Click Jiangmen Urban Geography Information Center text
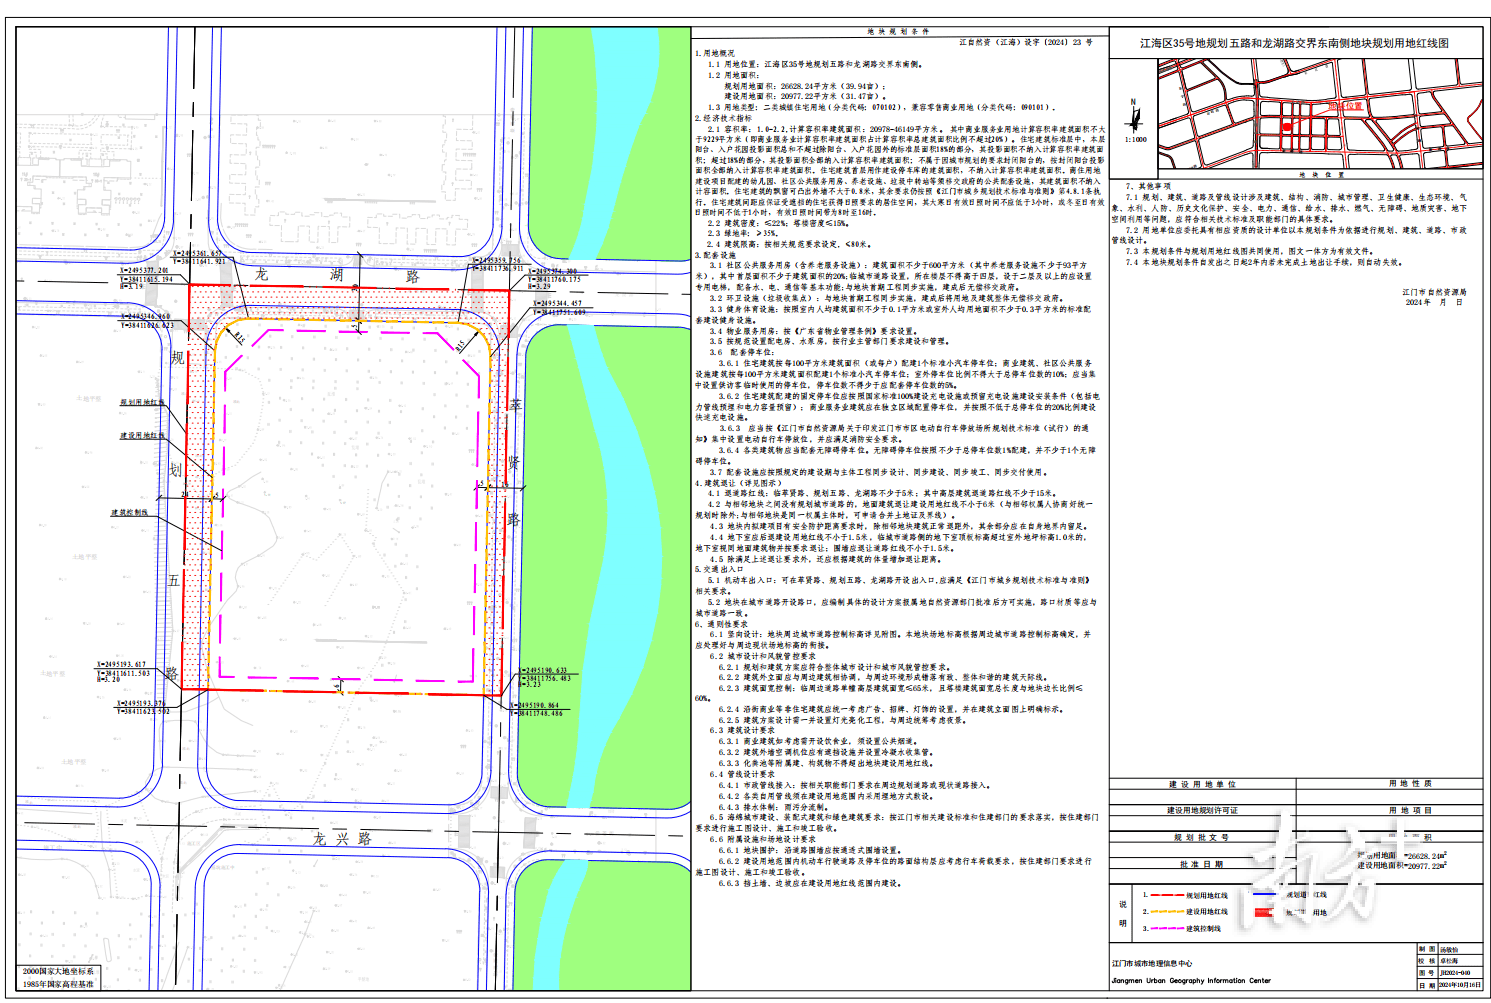This screenshot has width=1491, height=1003. 1191,981
